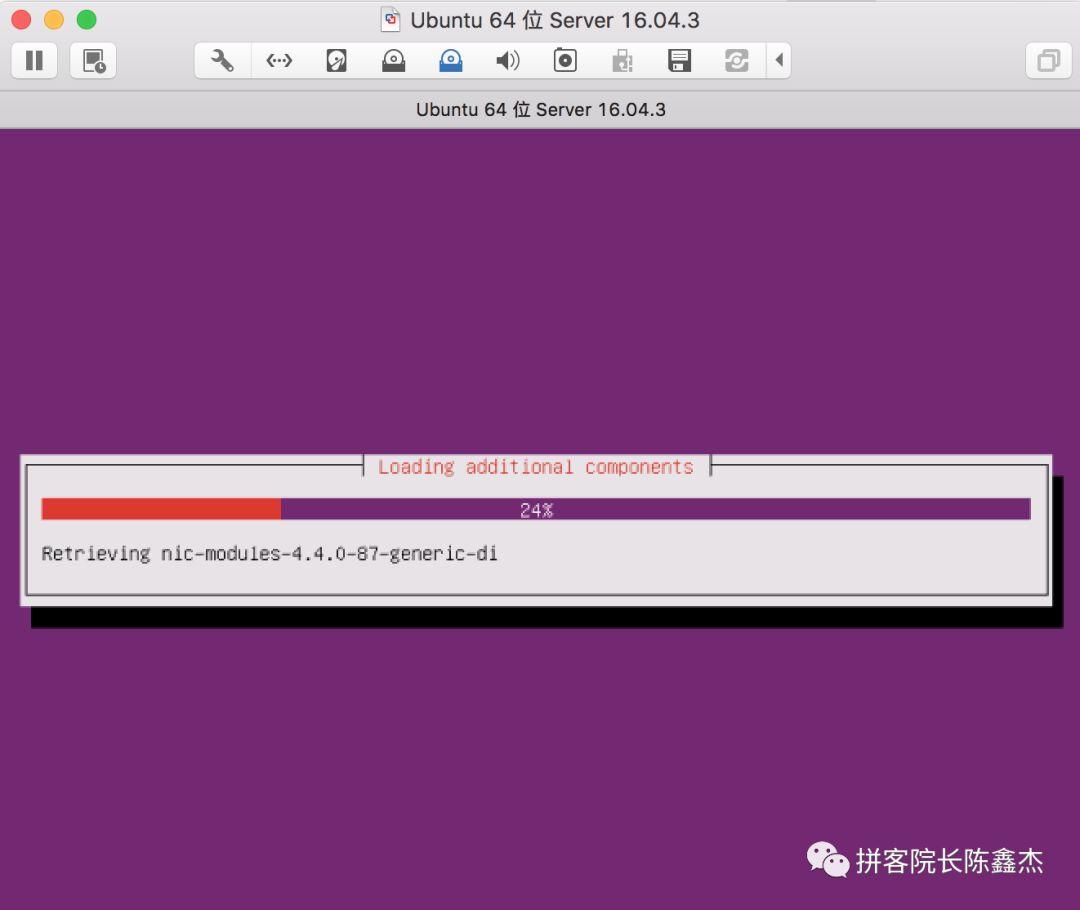Toggle connection of the blue CD drive device
1080x910 pixels.
click(450, 60)
